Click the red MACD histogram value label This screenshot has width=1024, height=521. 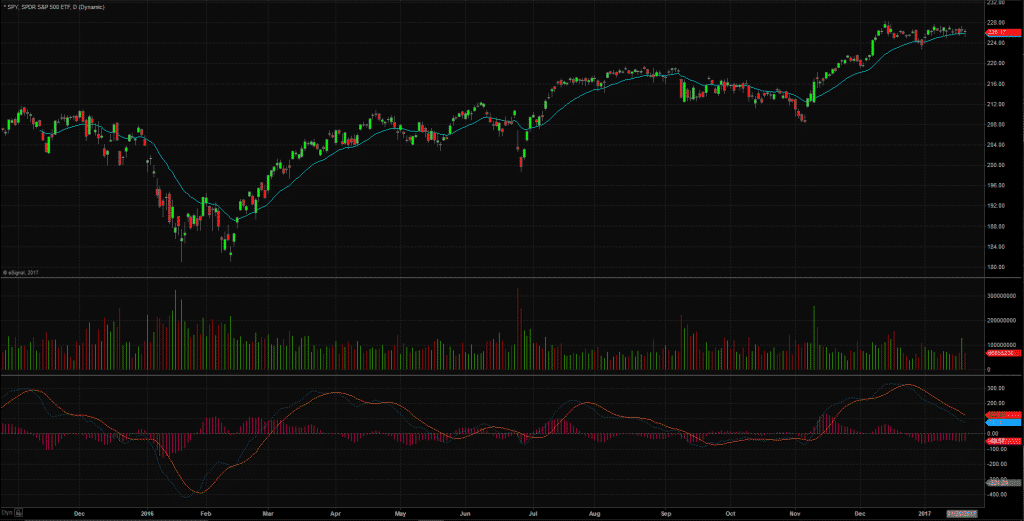[x=1003, y=442]
